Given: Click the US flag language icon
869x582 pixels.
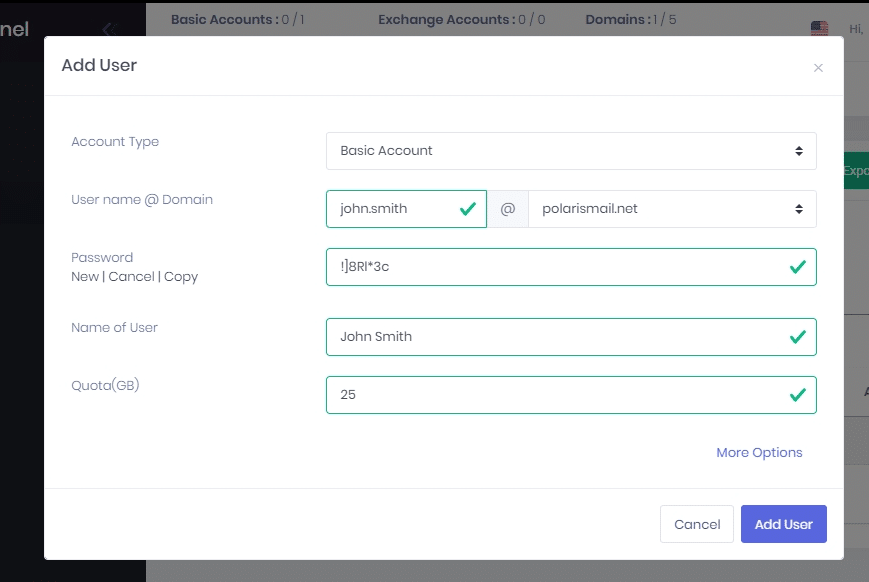Looking at the screenshot, I should 819,29.
